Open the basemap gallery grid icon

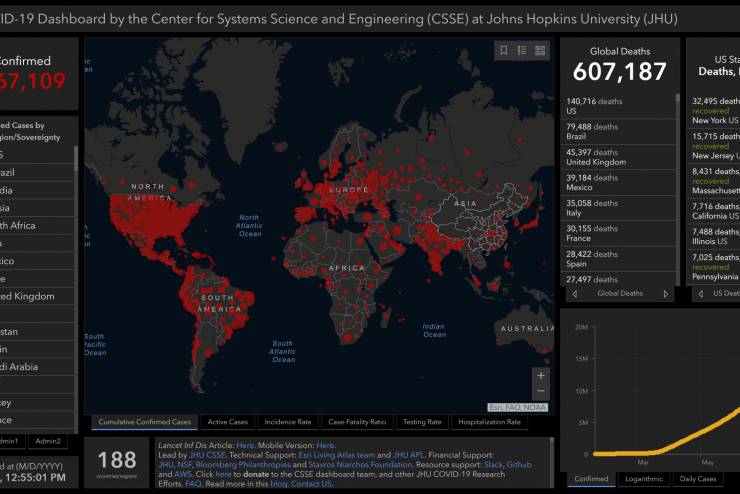click(x=541, y=50)
